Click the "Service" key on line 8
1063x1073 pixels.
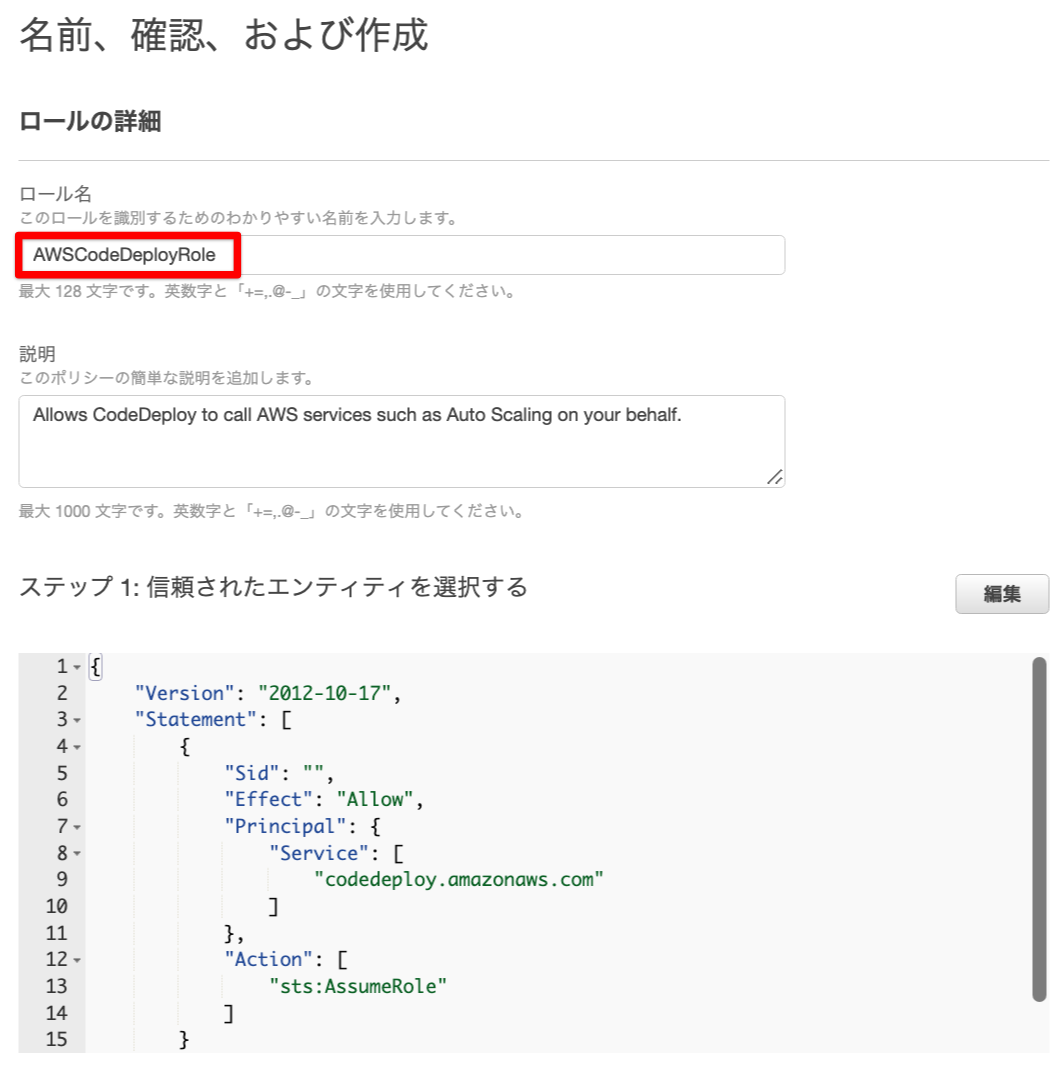319,853
